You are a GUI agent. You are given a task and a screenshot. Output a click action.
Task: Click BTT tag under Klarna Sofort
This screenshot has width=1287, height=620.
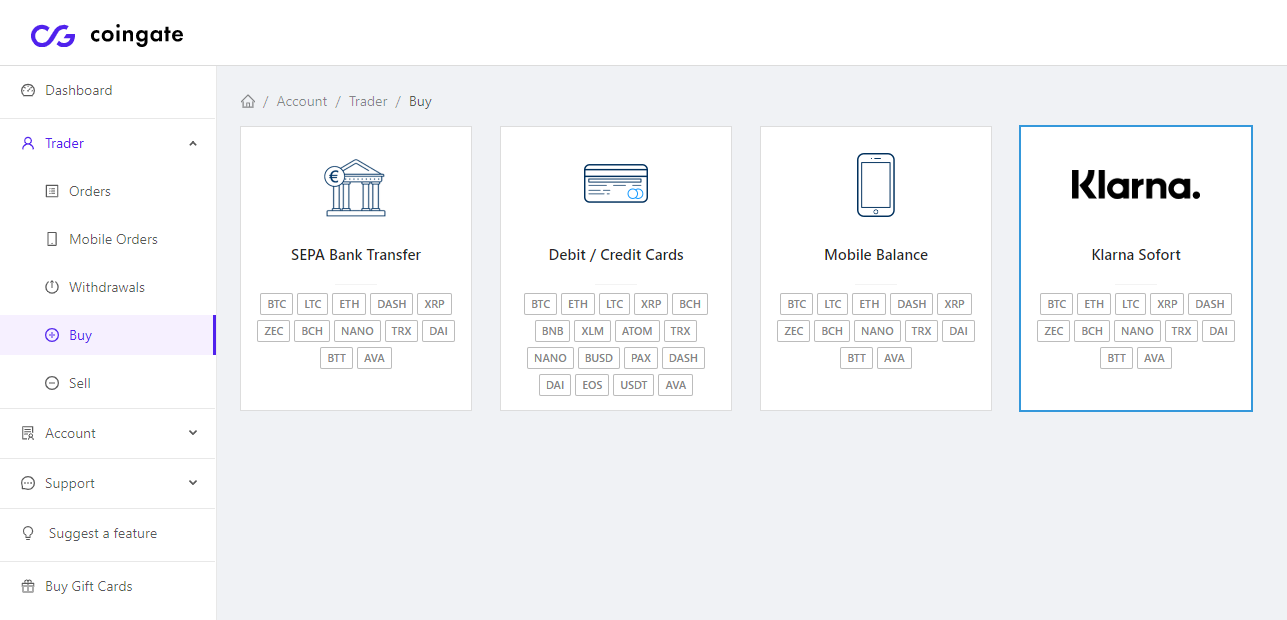pyautogui.click(x=1116, y=358)
